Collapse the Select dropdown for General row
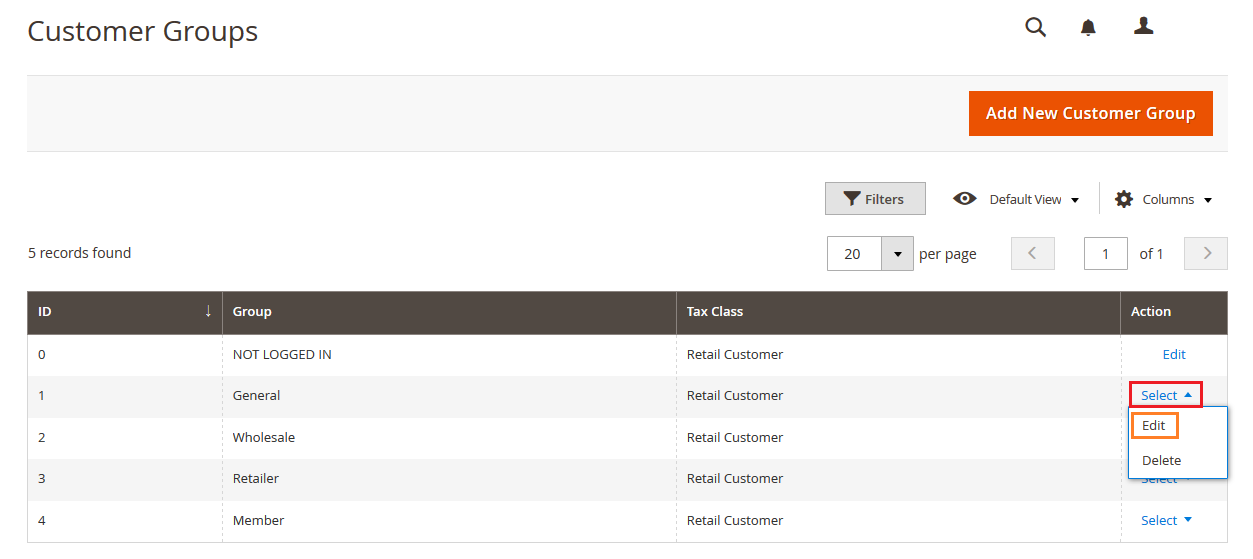This screenshot has height=559, width=1253. (x=1166, y=395)
